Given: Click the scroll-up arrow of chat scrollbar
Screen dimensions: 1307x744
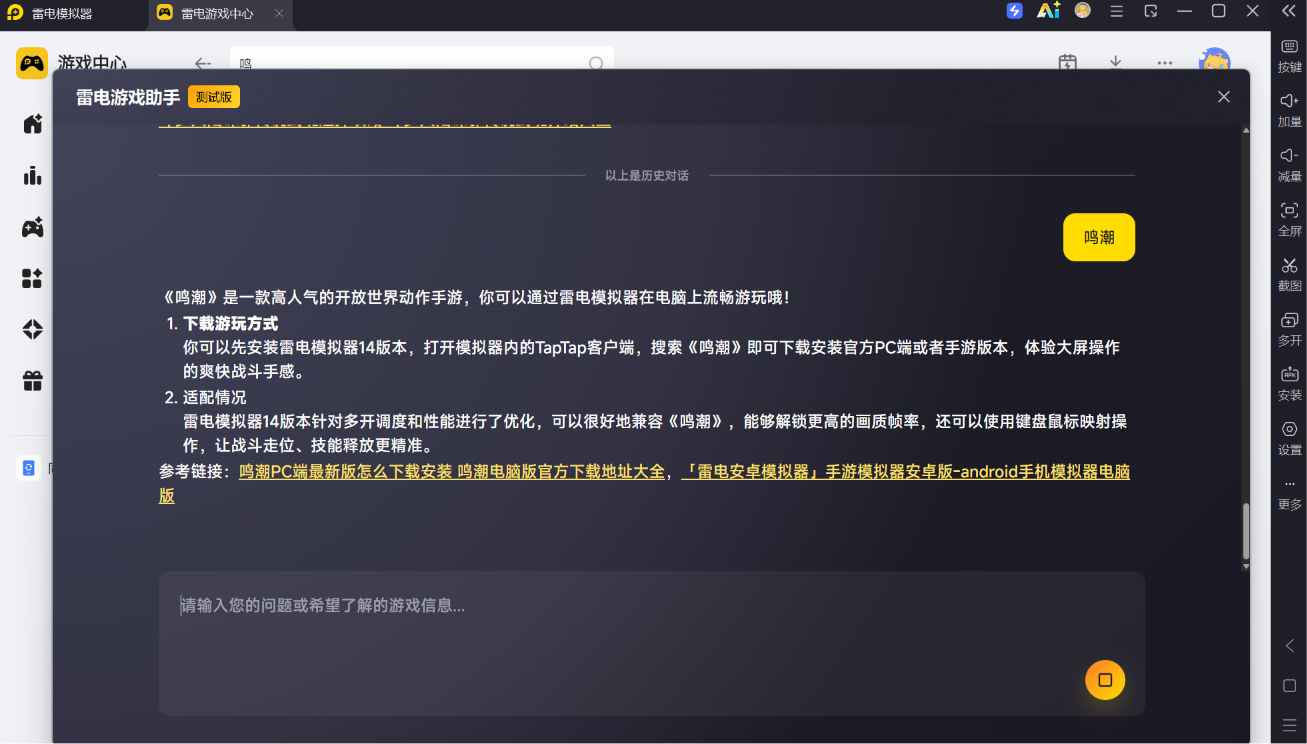Looking at the screenshot, I should click(1246, 130).
